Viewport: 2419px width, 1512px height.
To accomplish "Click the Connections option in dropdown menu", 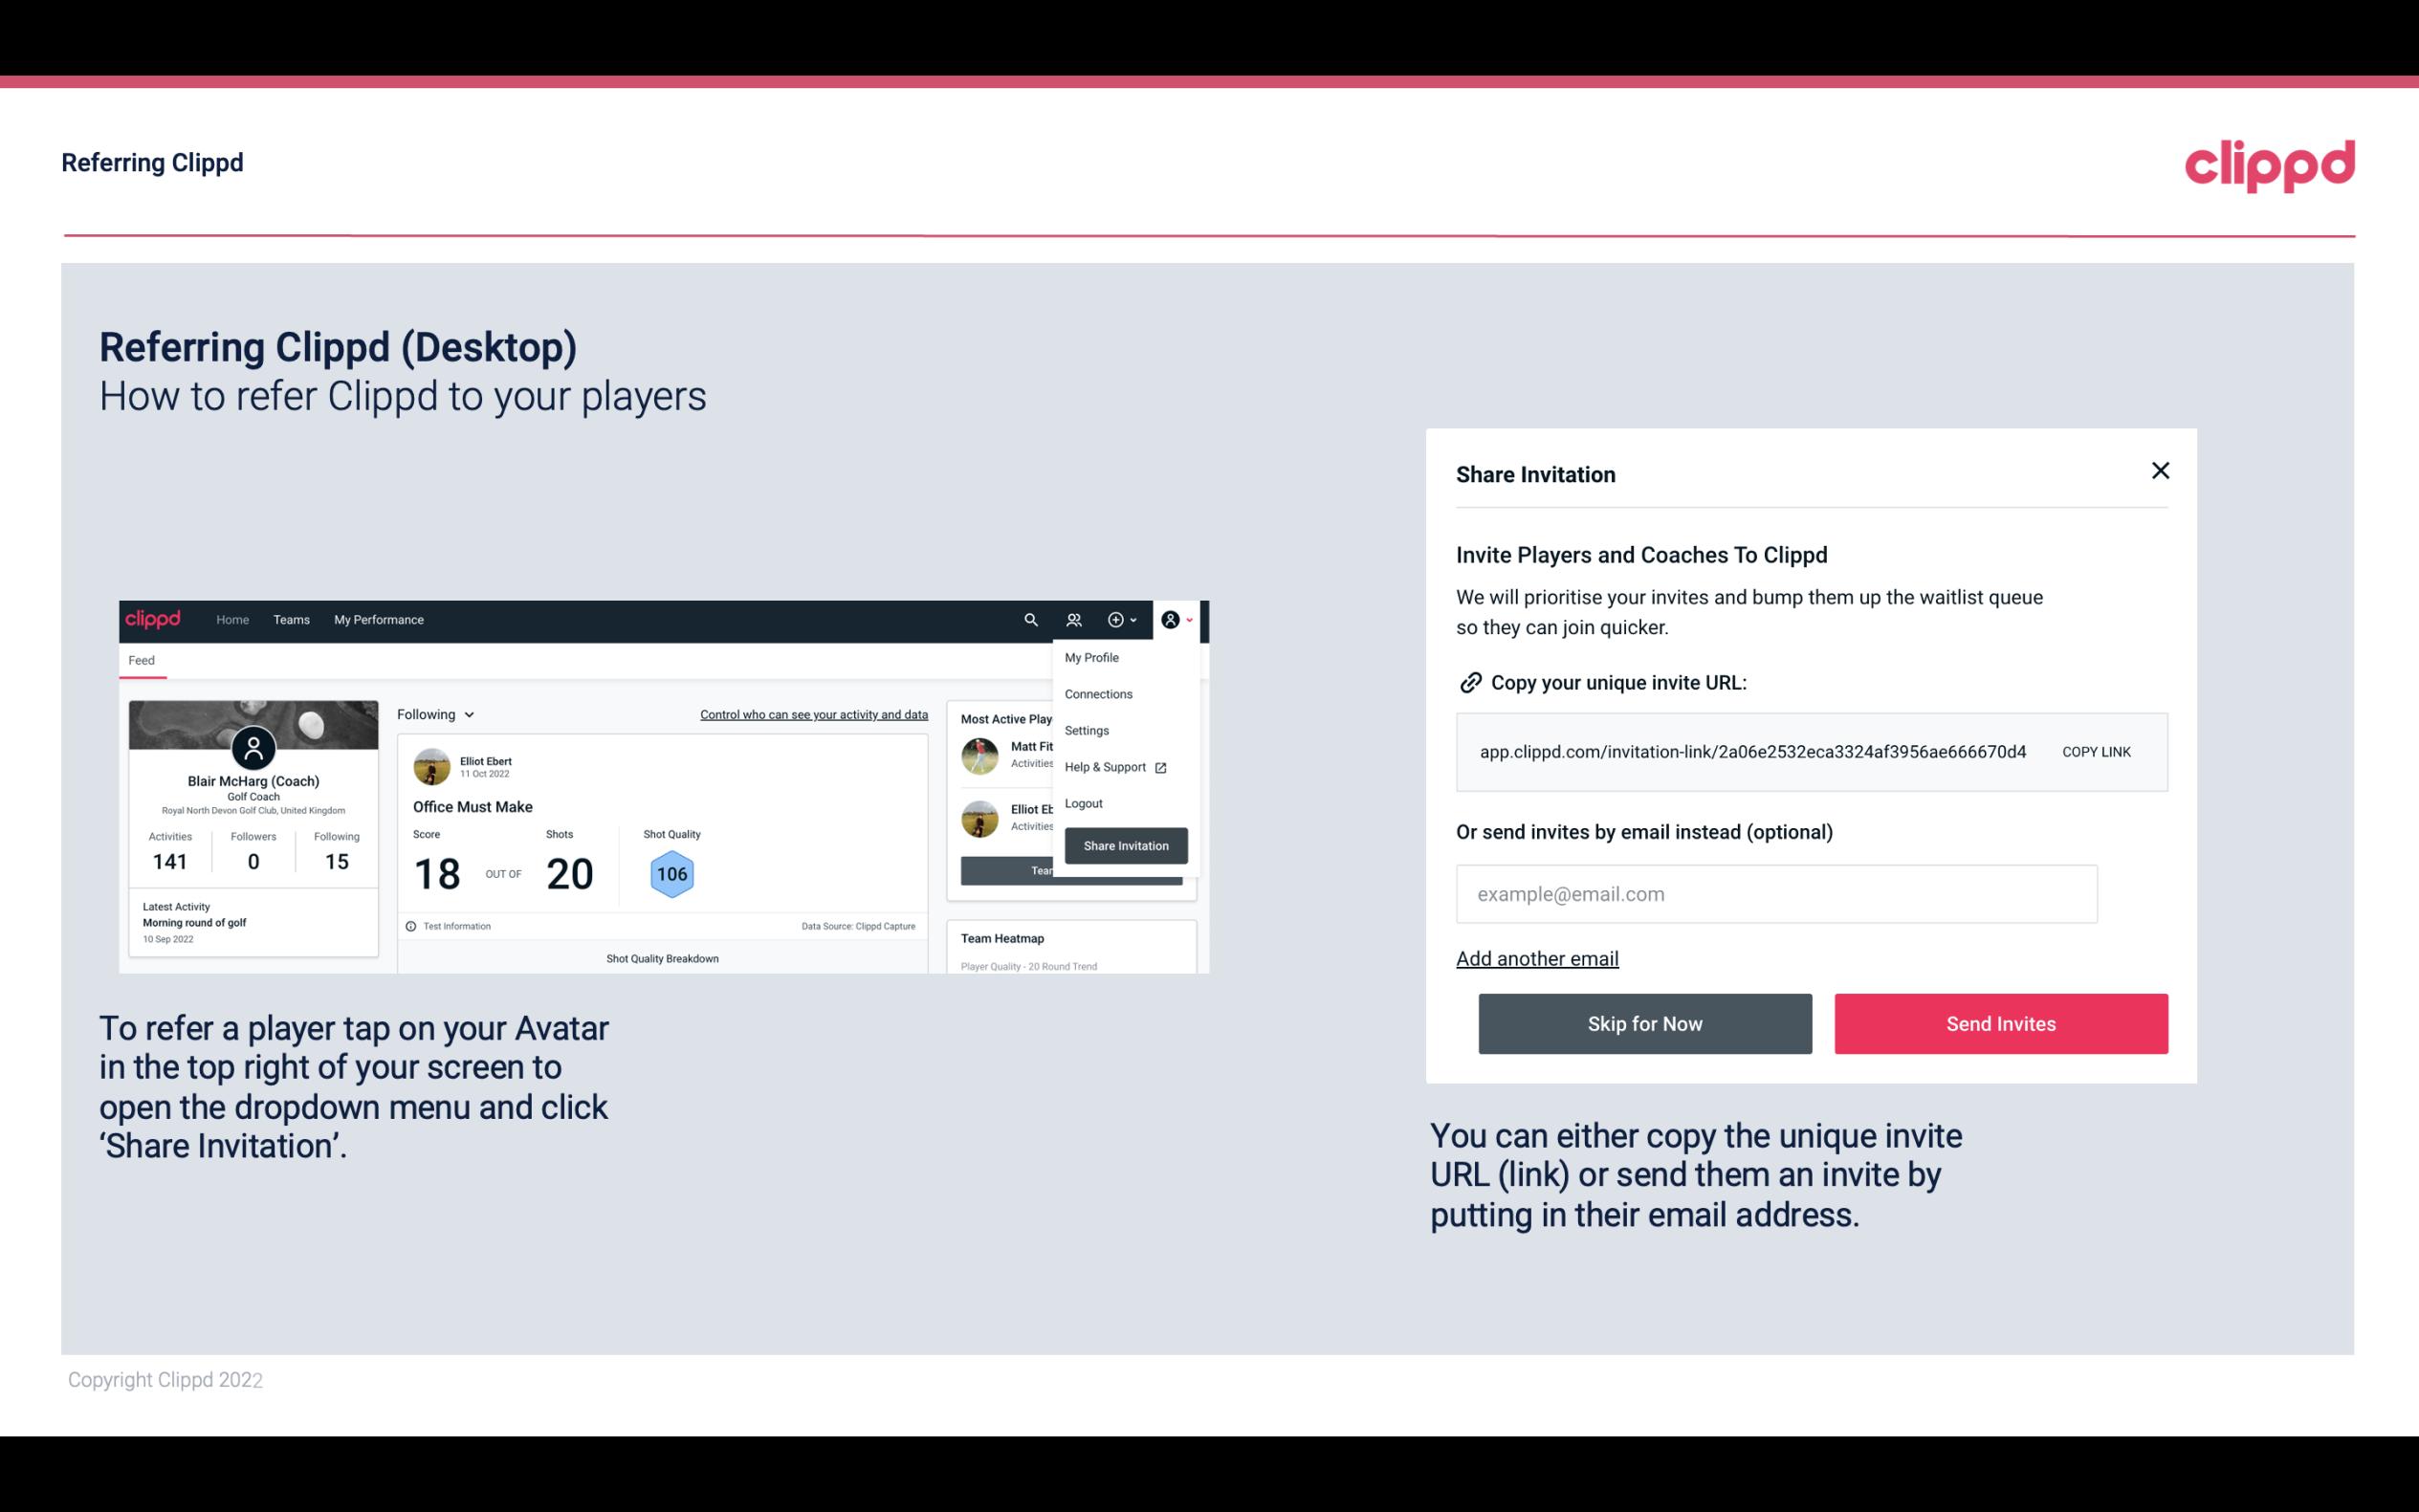I will coord(1097,693).
